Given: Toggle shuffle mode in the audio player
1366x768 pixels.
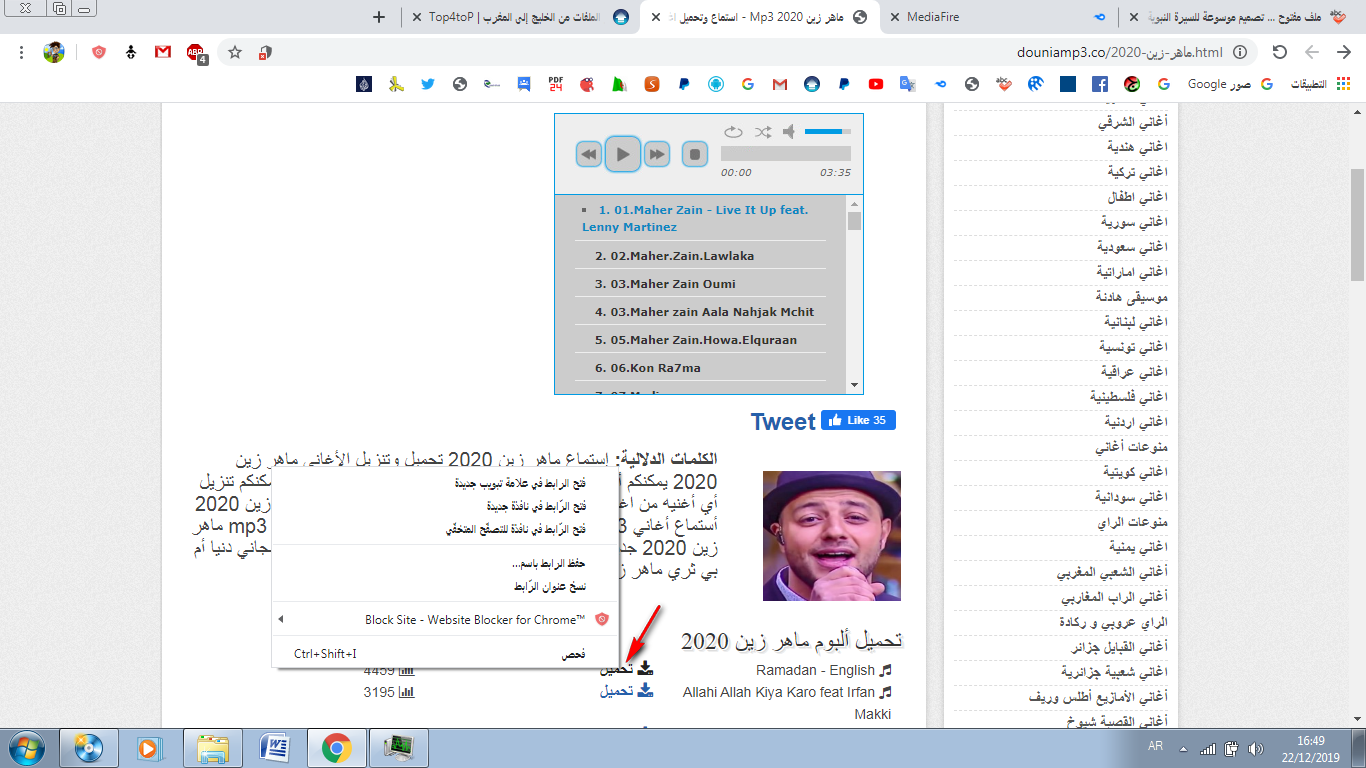Looking at the screenshot, I should click(x=763, y=132).
